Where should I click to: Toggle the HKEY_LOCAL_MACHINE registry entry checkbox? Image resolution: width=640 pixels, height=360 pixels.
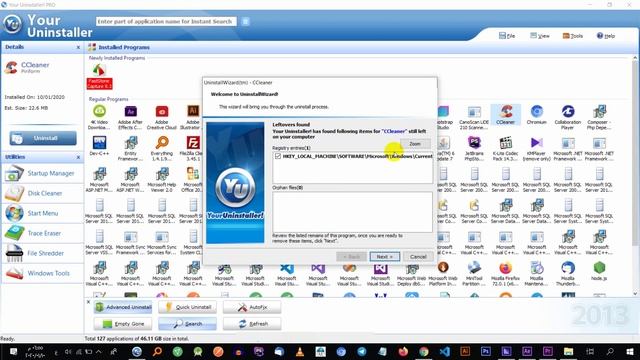pos(278,156)
